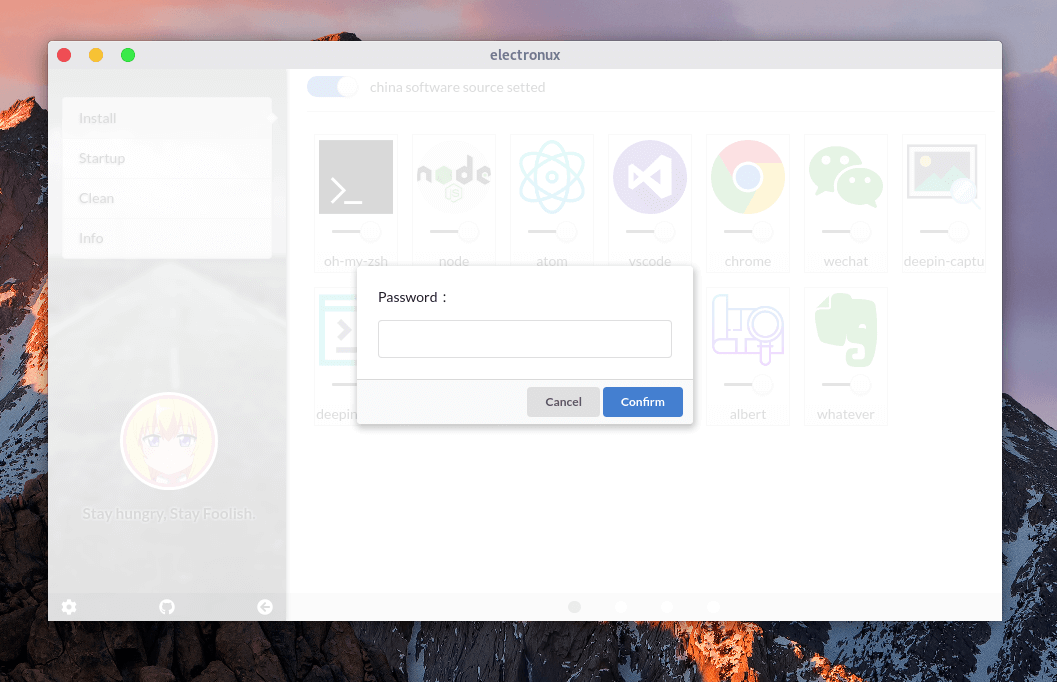Cancel the password dialog

pos(563,402)
